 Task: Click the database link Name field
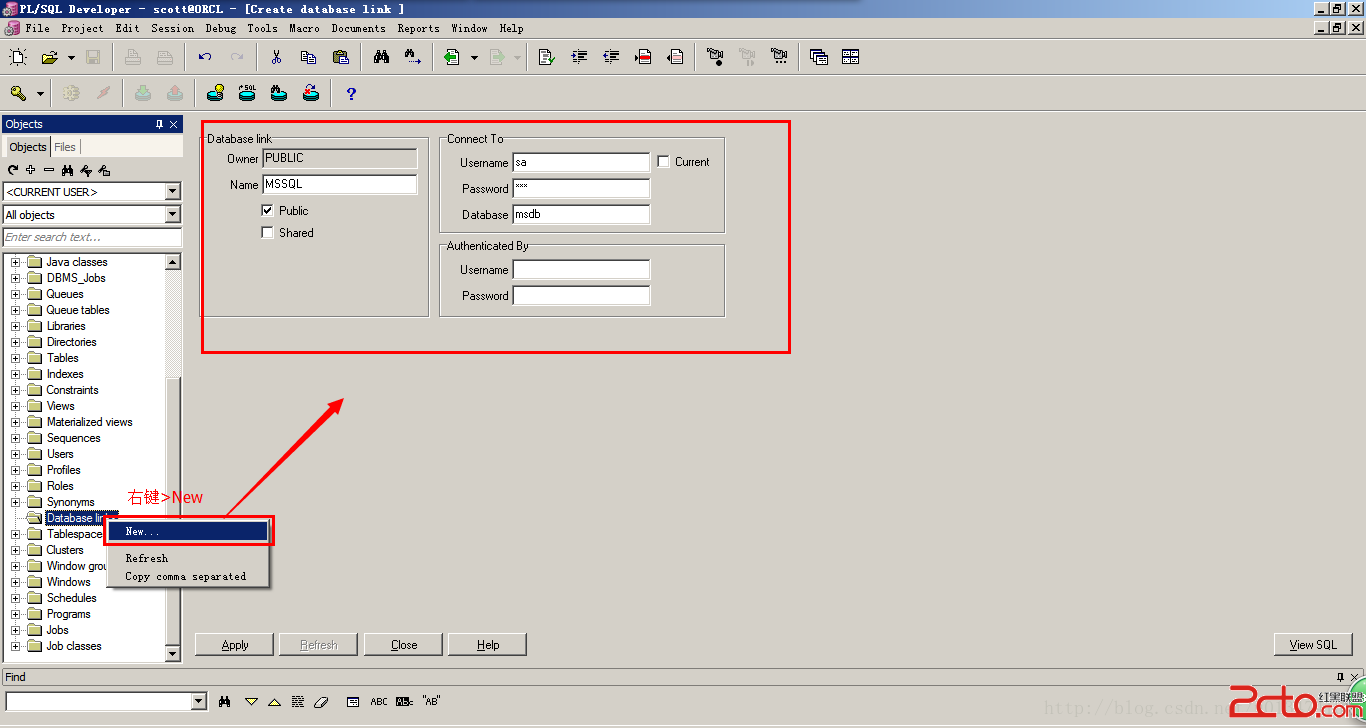(x=339, y=184)
